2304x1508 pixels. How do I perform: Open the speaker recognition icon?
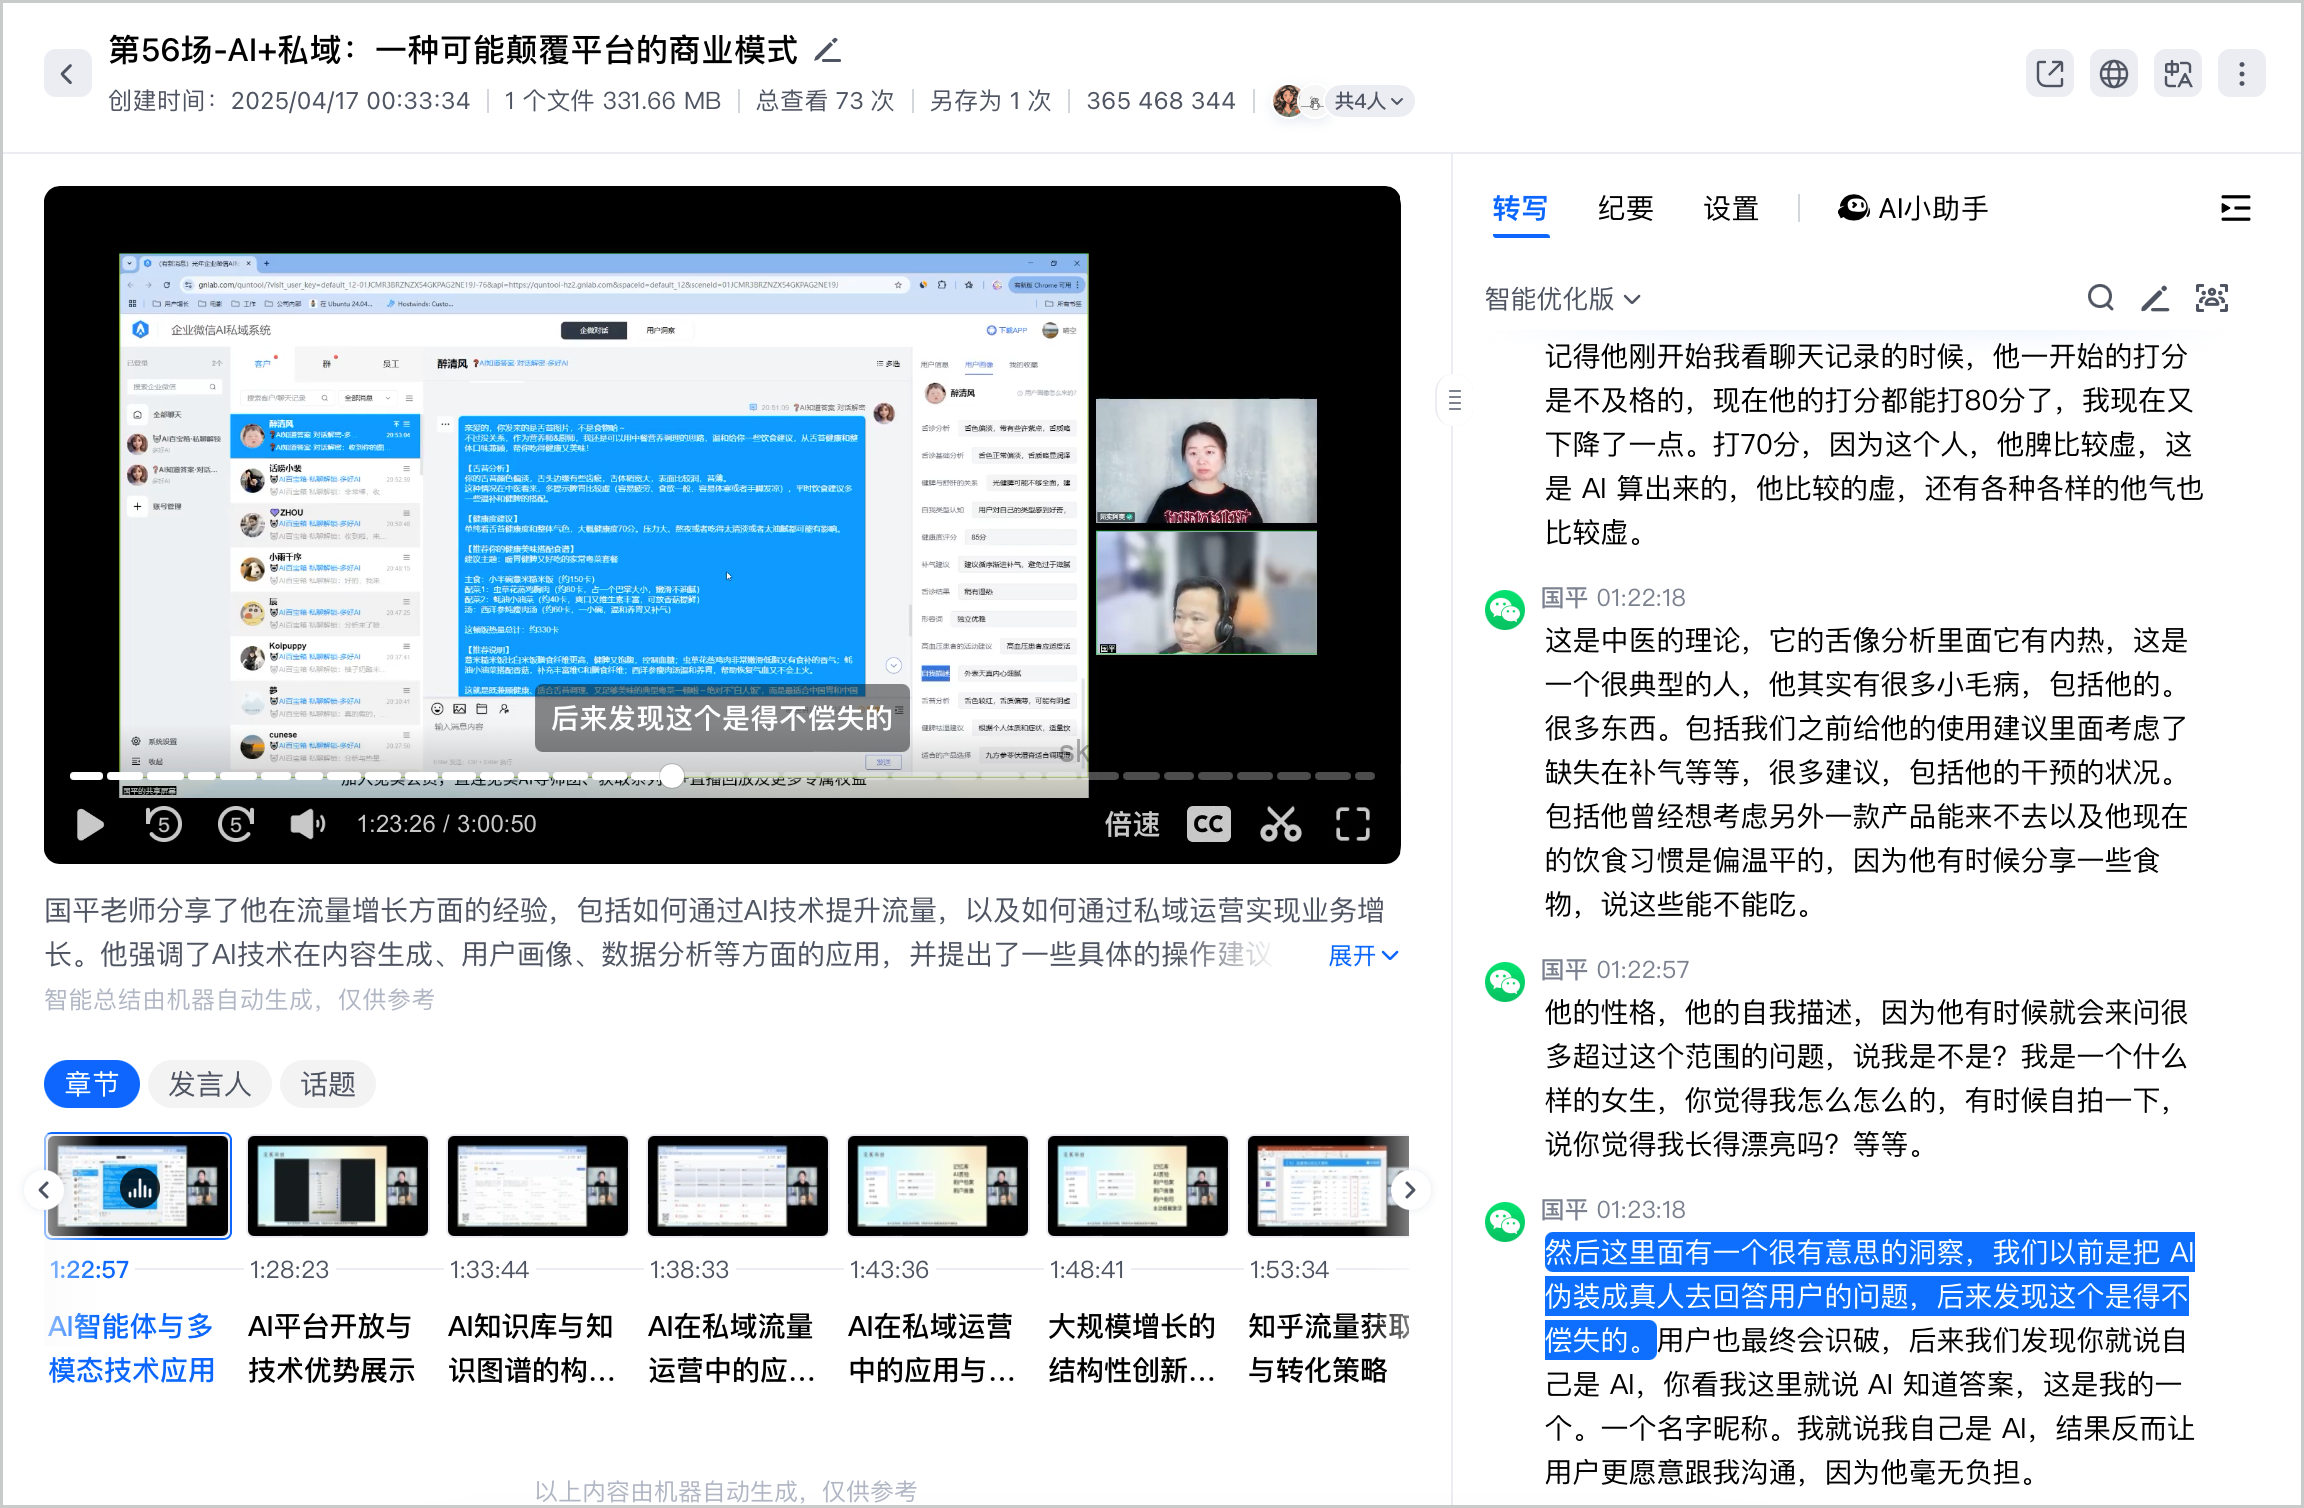pyautogui.click(x=2211, y=298)
